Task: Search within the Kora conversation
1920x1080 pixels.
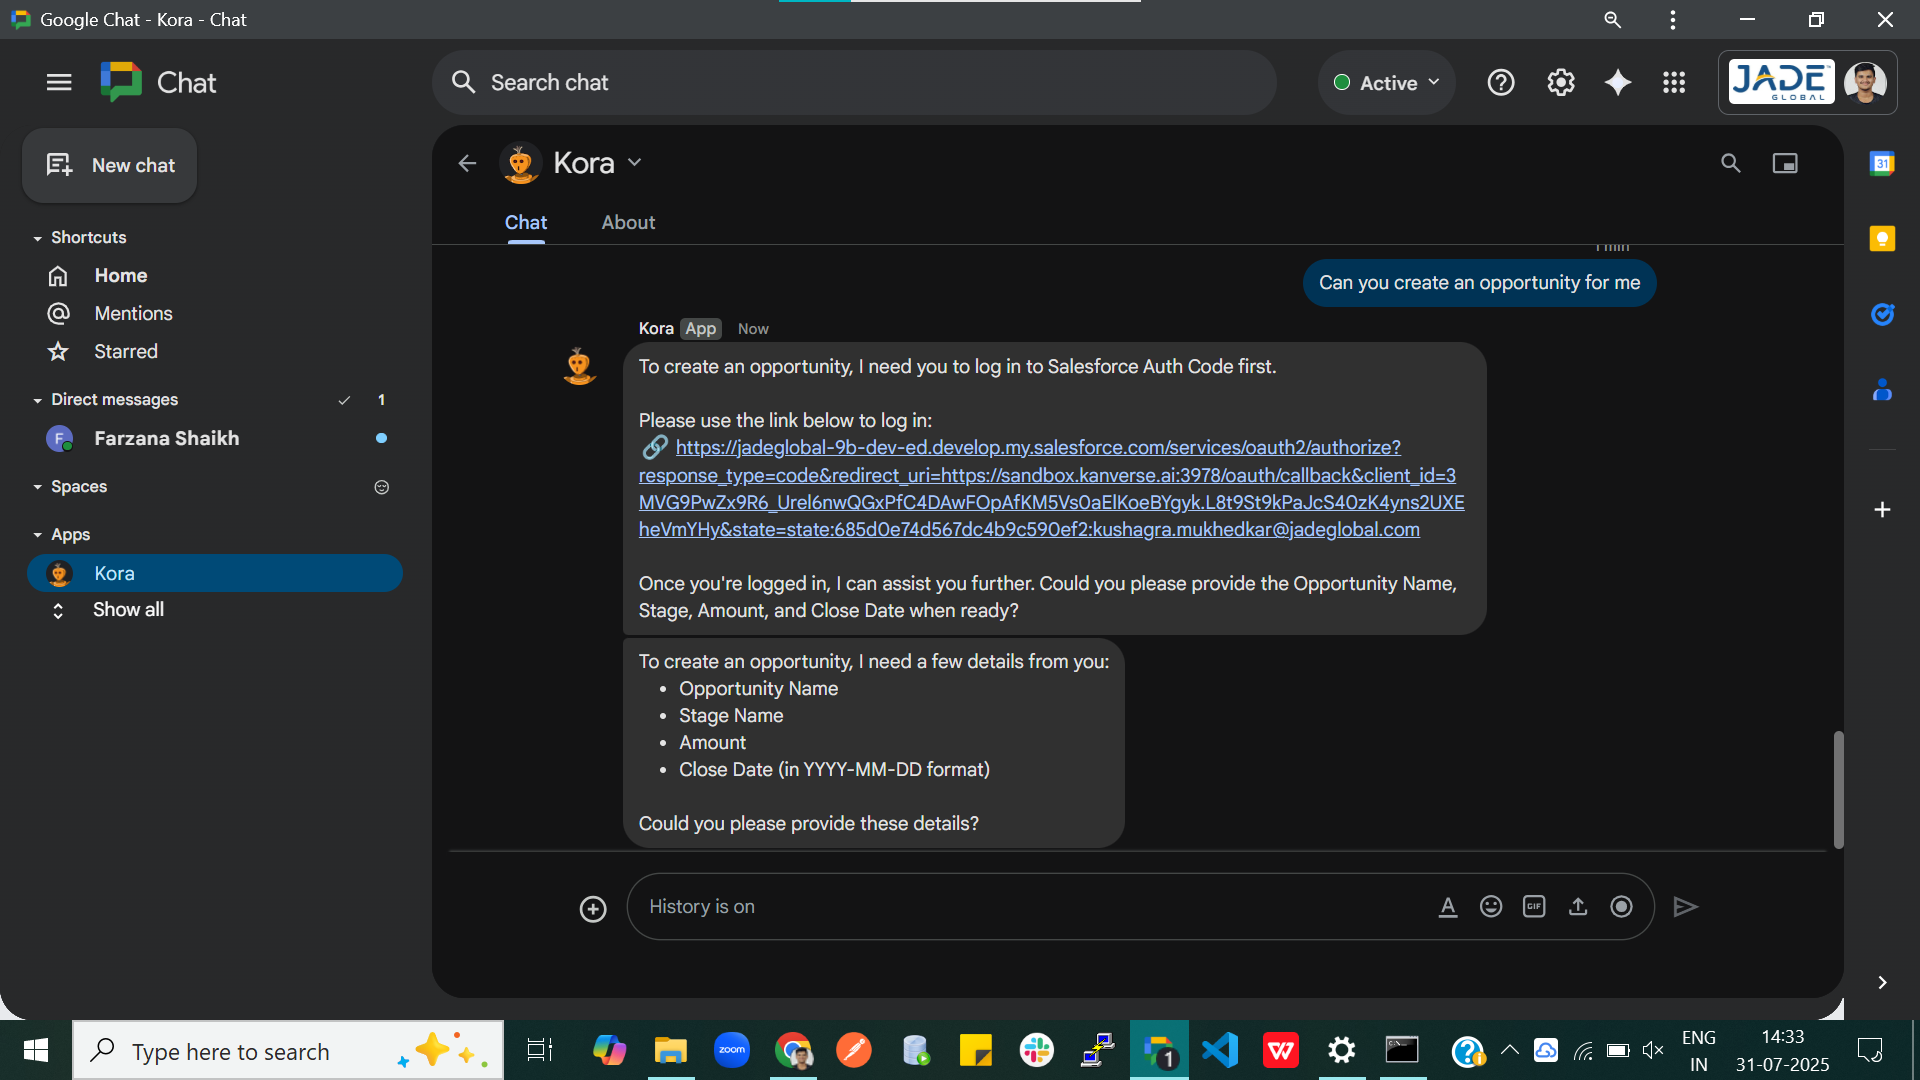Action: [1731, 162]
